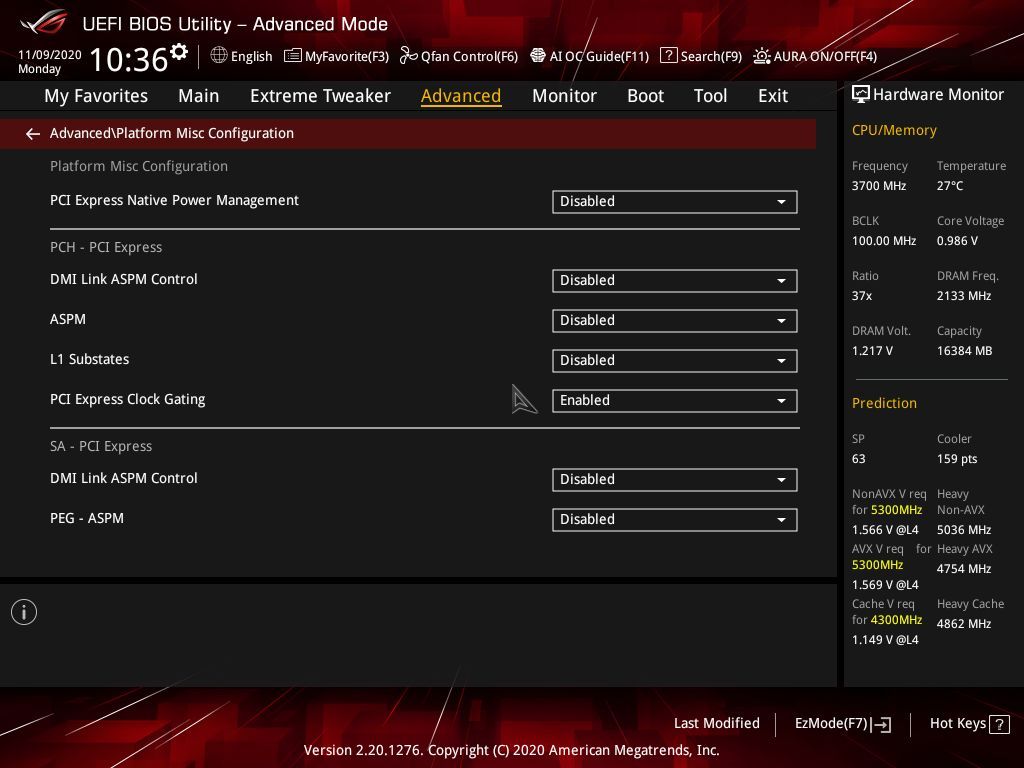Click the 159 pts cooler score
1024x768 pixels.
(957, 459)
